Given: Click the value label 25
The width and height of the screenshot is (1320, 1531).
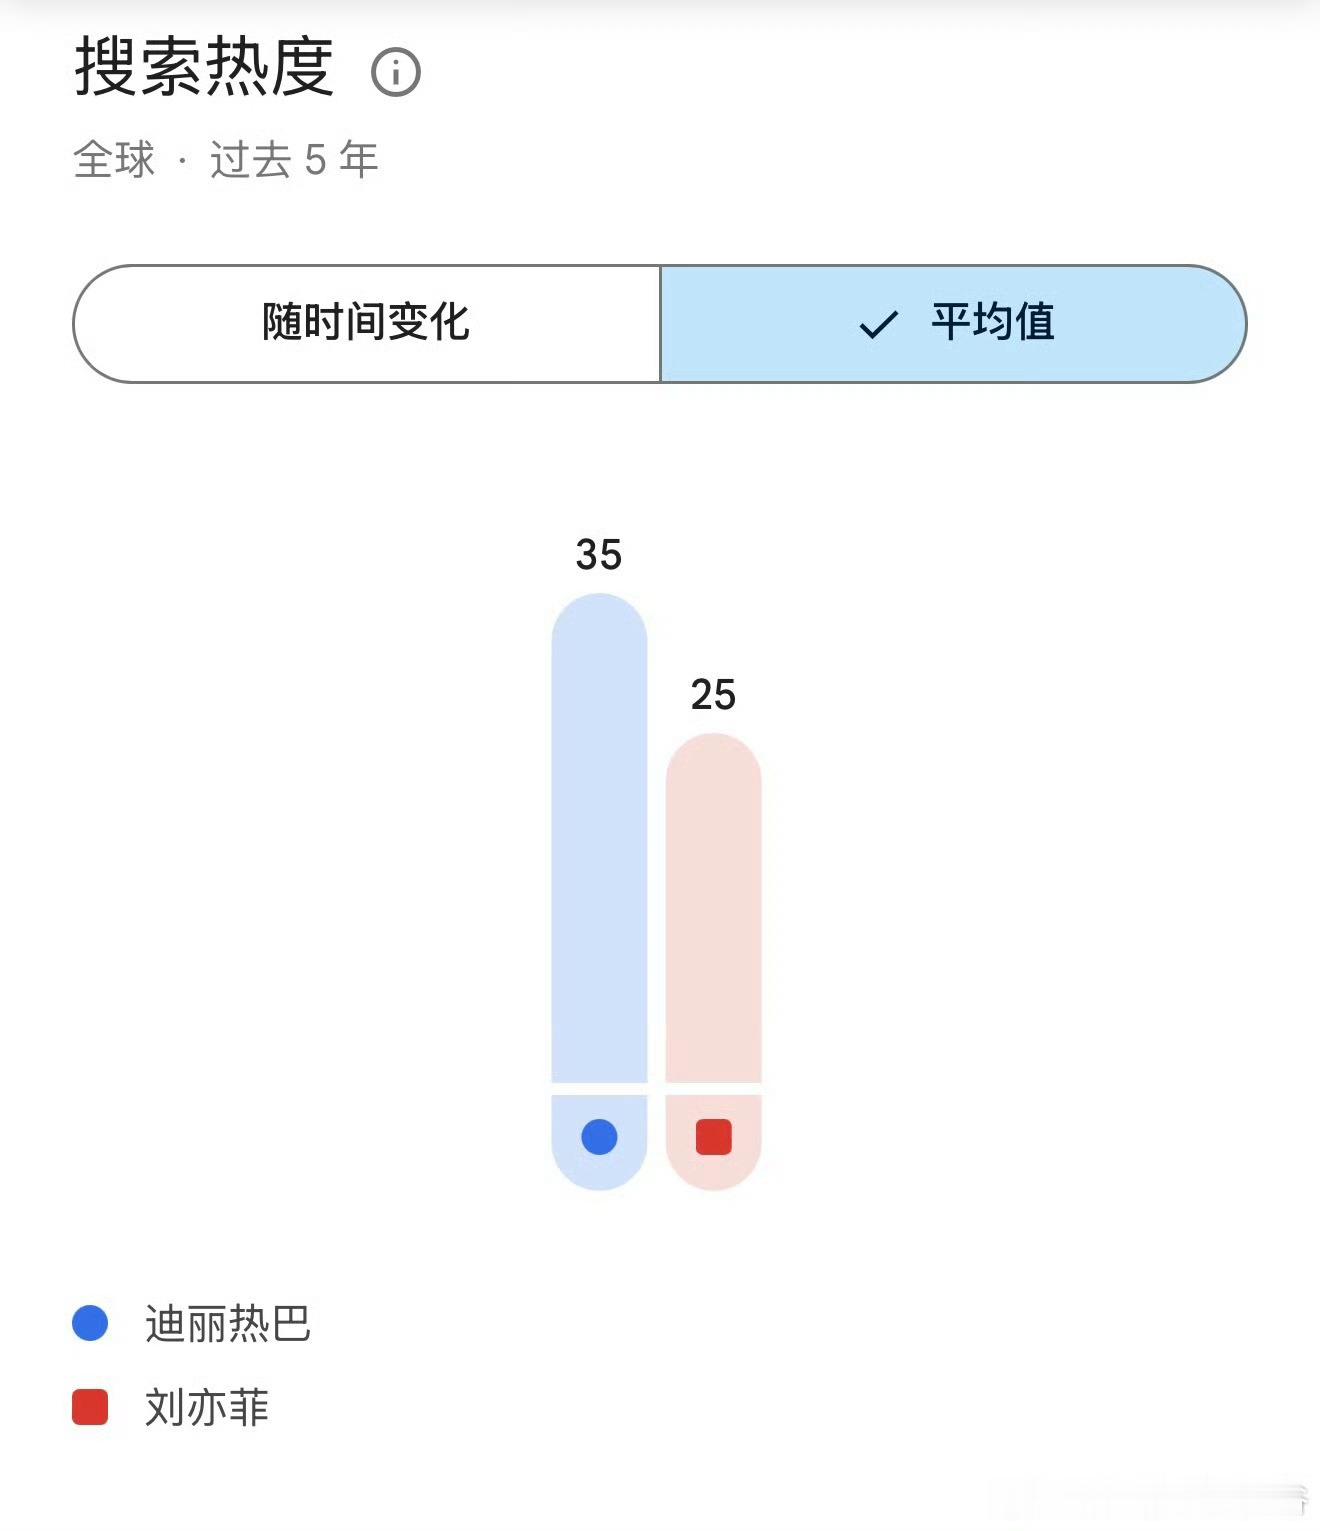Looking at the screenshot, I should click(x=713, y=694).
